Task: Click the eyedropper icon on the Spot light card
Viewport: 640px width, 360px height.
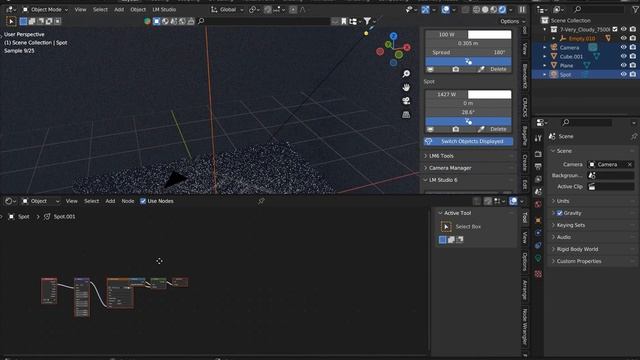Action: pyautogui.click(x=481, y=129)
